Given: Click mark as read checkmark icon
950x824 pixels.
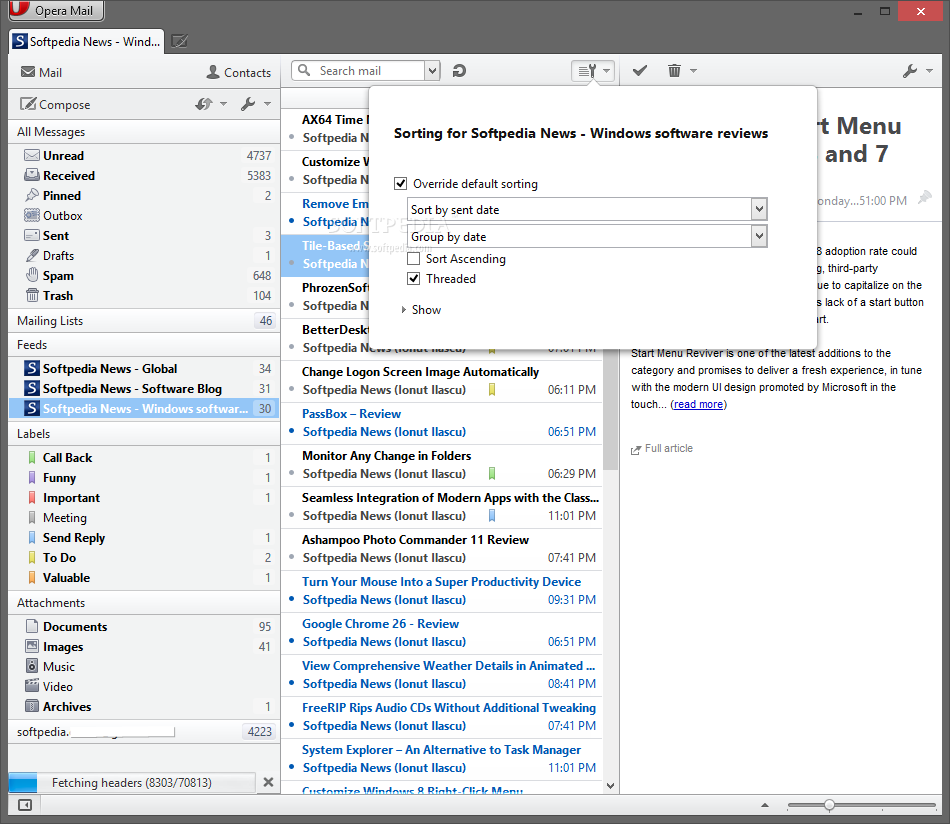Looking at the screenshot, I should click(640, 71).
